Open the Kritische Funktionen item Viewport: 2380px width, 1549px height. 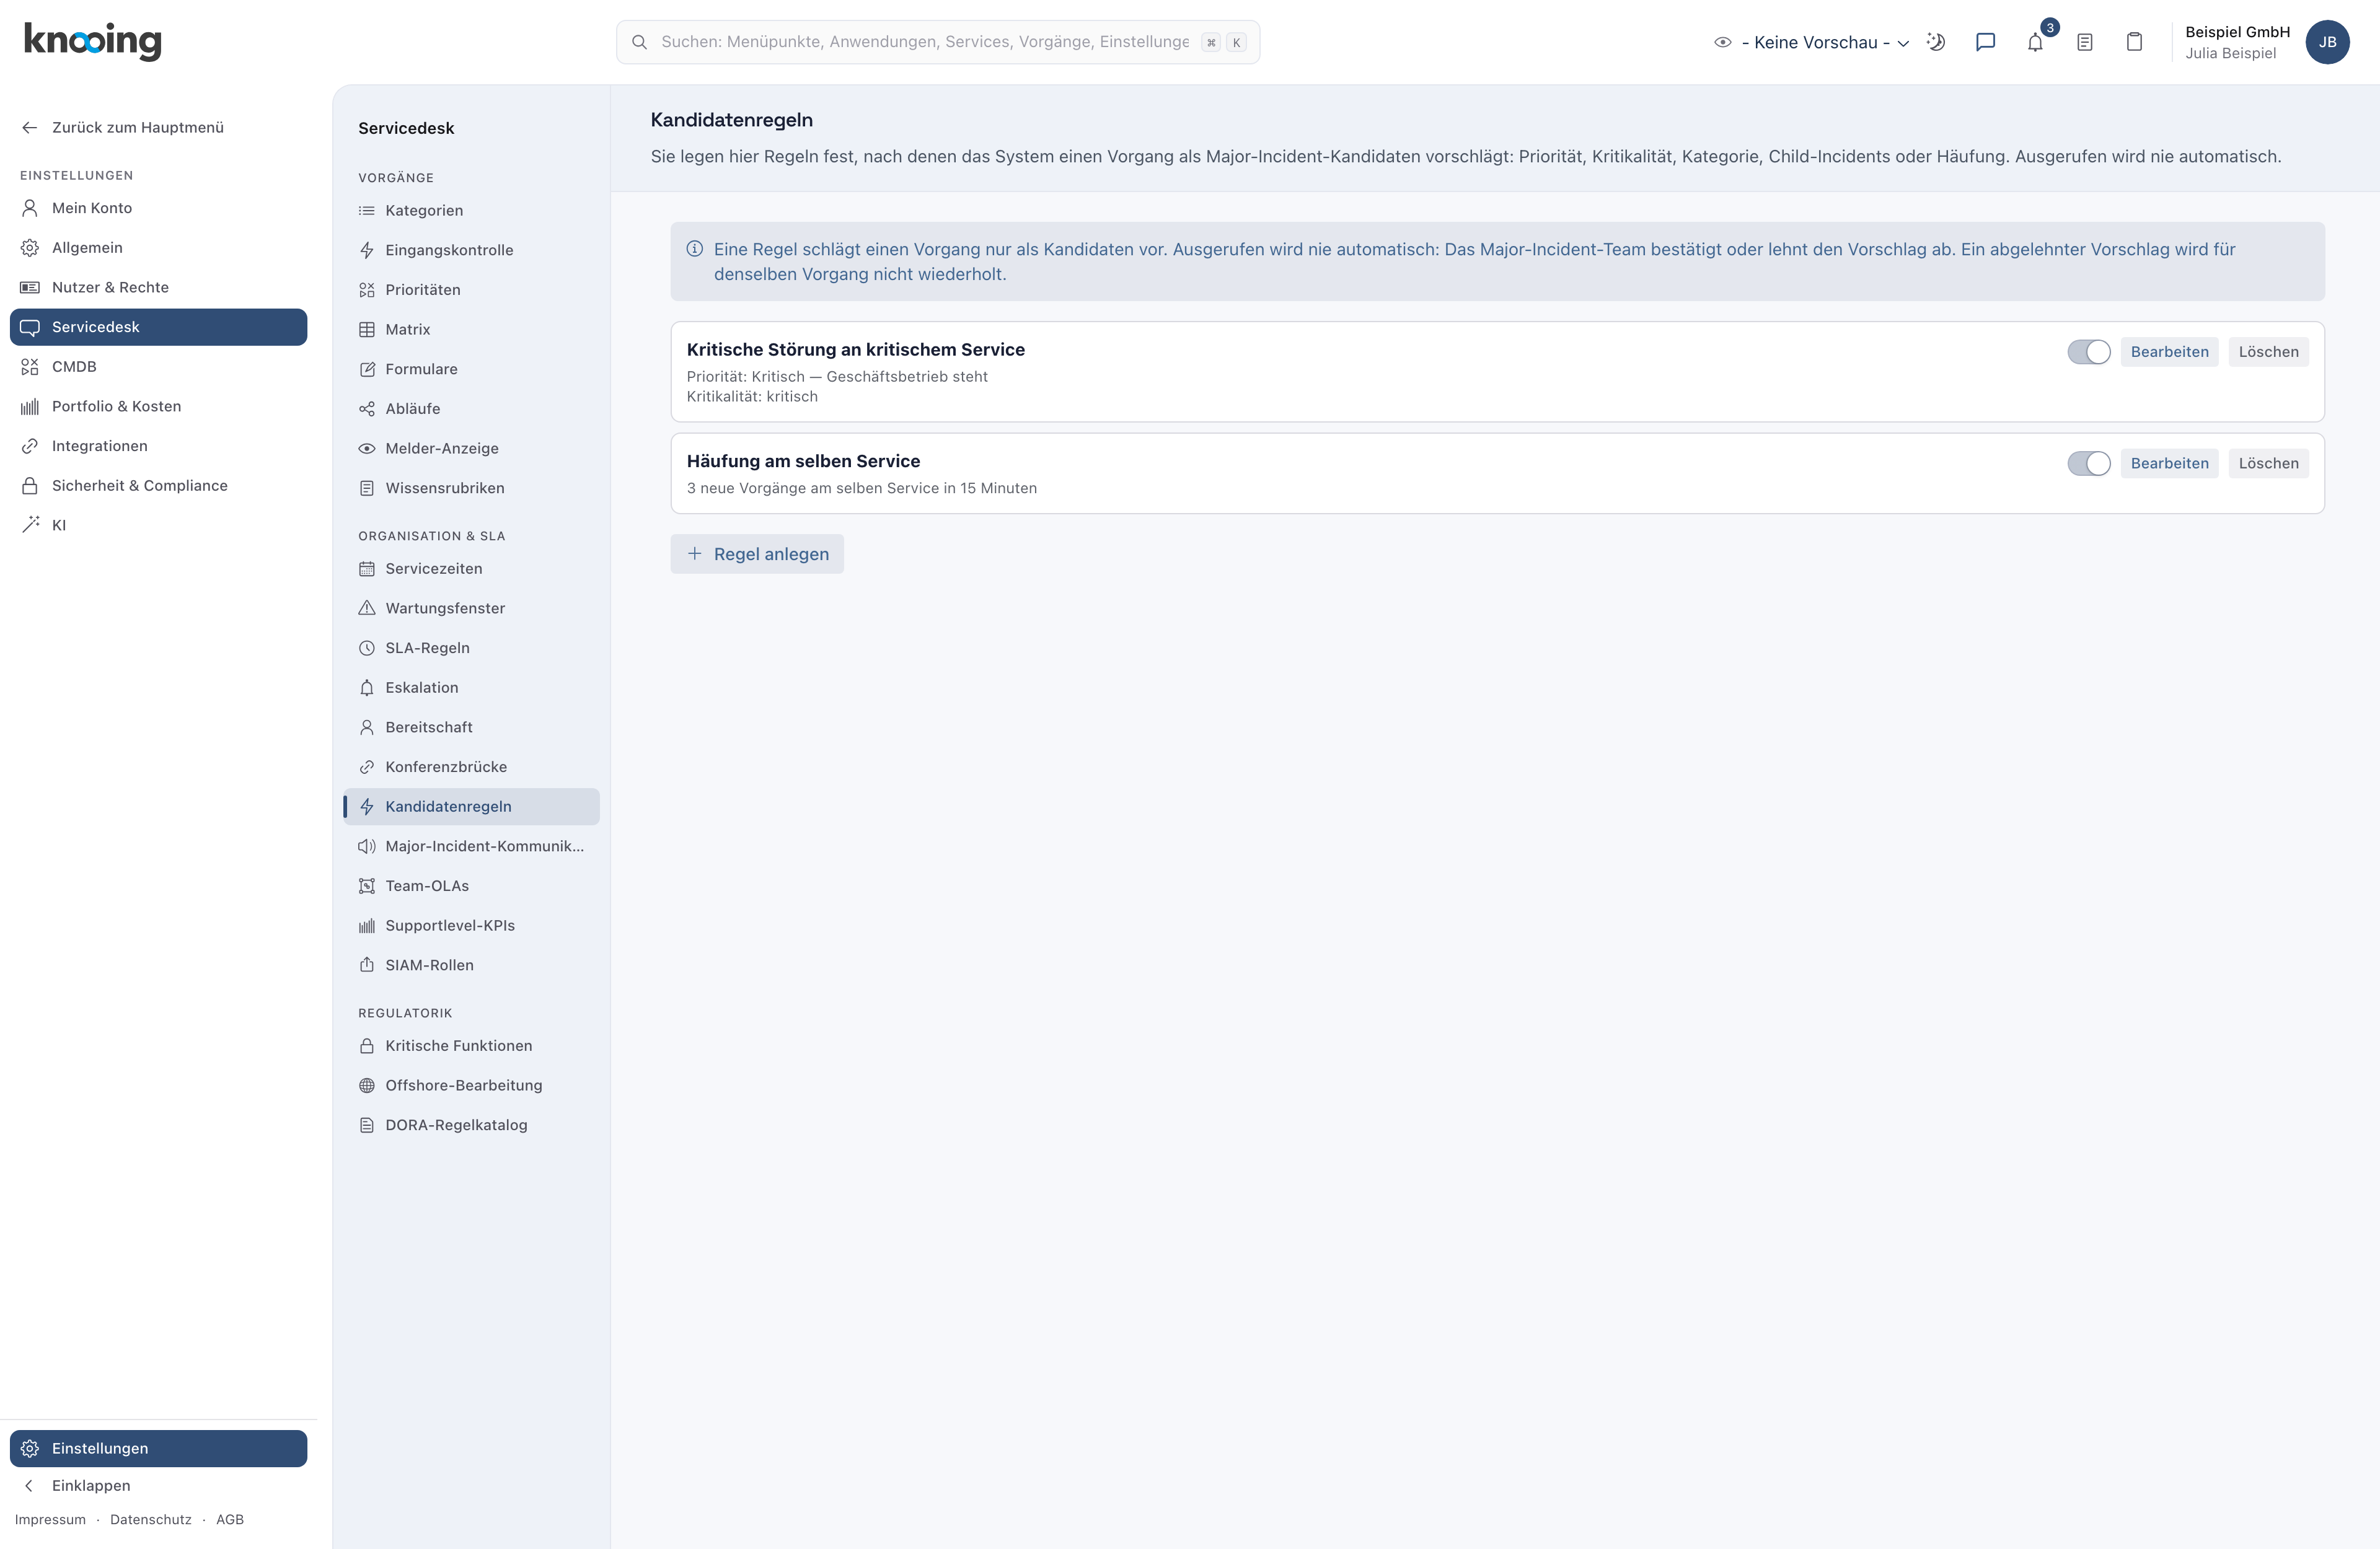(x=471, y=1046)
